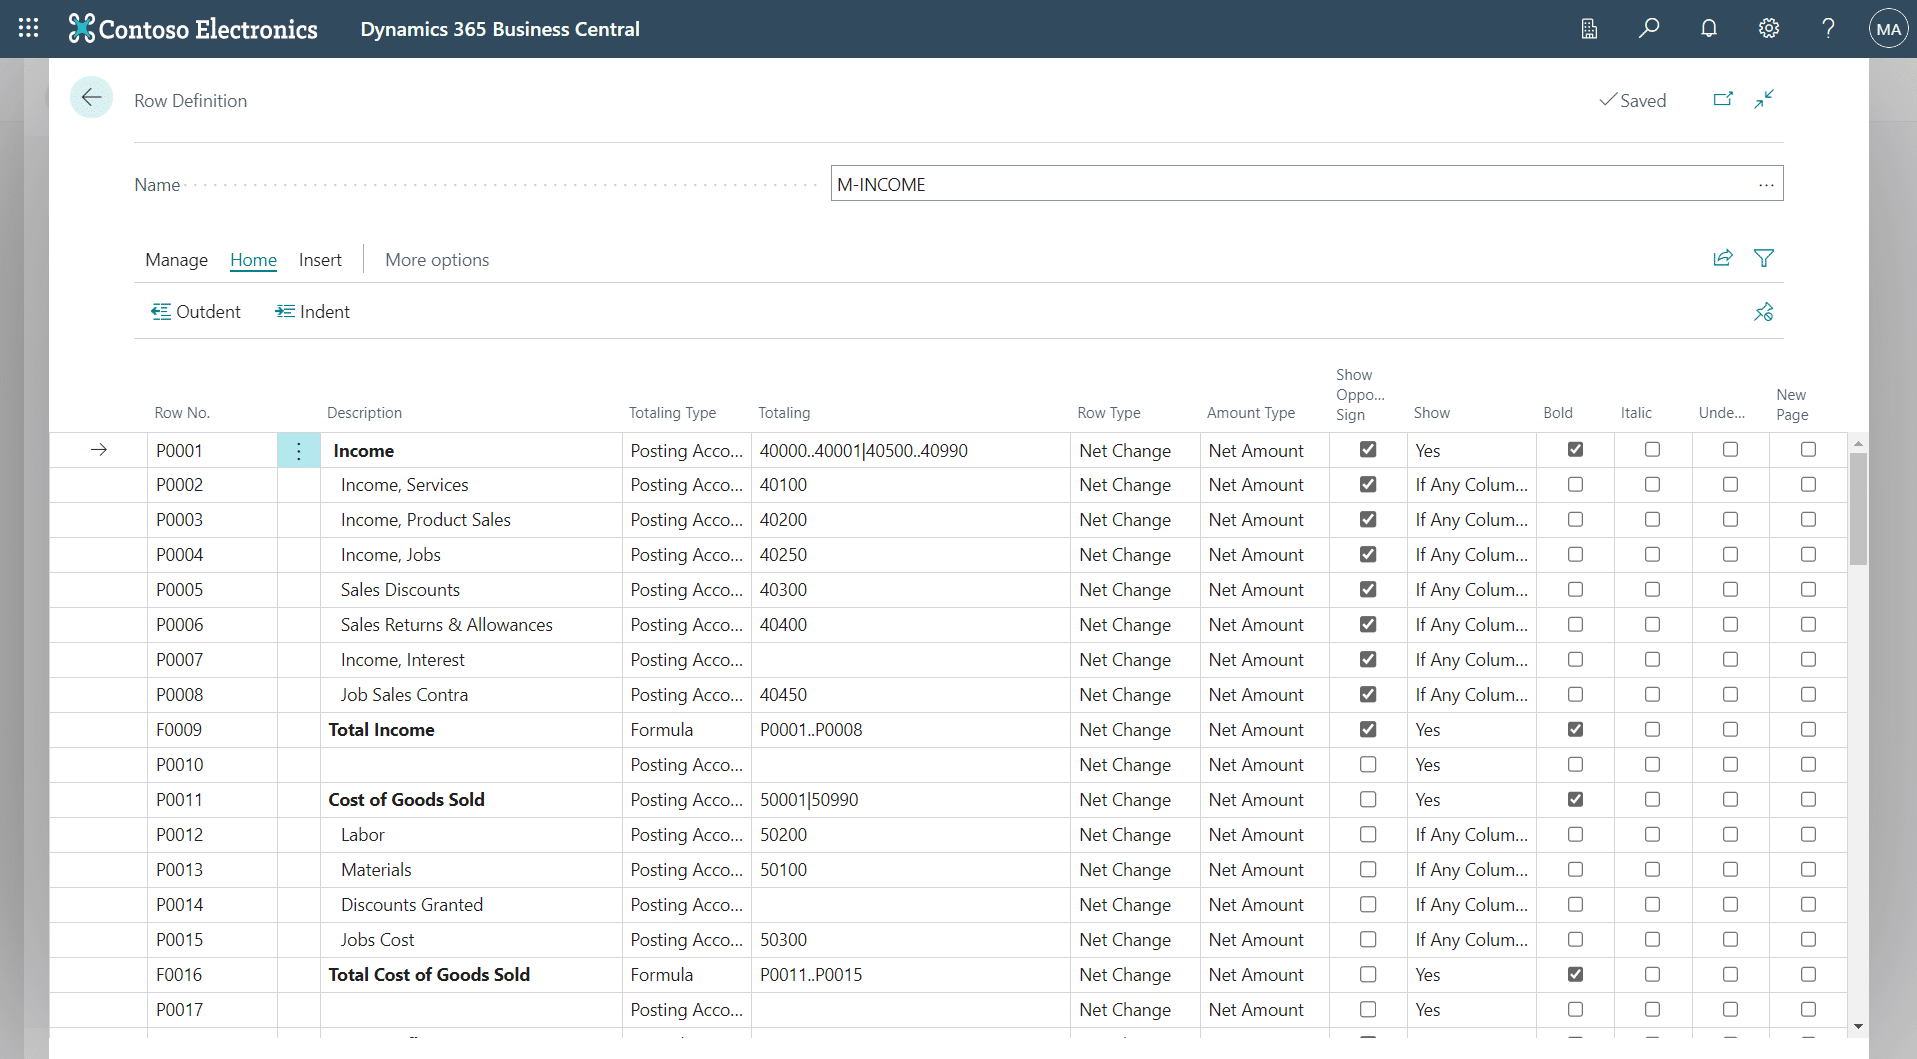Toggle Show Opposite Sign for Total Income
Viewport: 1917px width, 1059px height.
[1368, 730]
